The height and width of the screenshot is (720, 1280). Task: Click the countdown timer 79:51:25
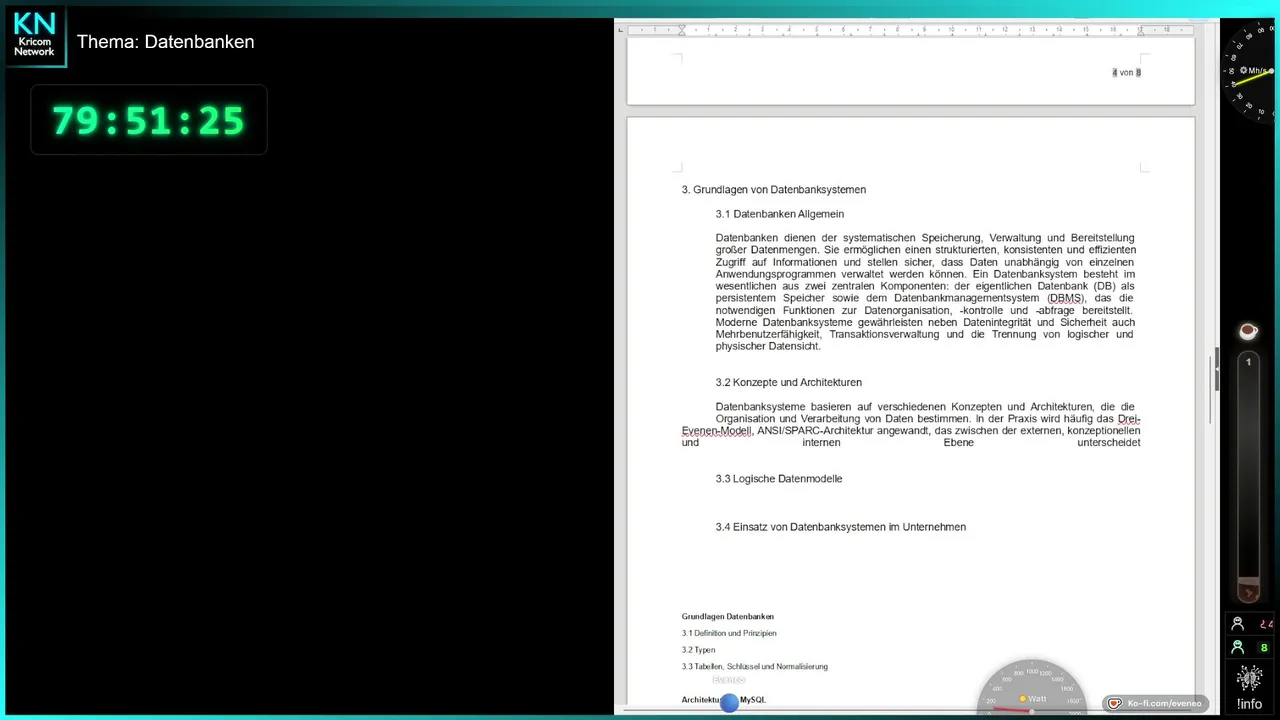point(148,120)
